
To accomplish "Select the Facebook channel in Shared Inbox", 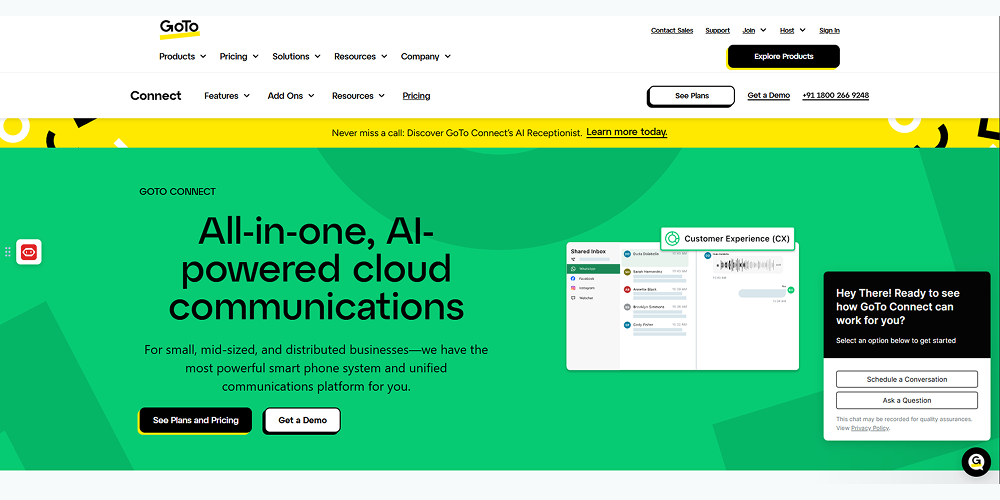I will (584, 279).
